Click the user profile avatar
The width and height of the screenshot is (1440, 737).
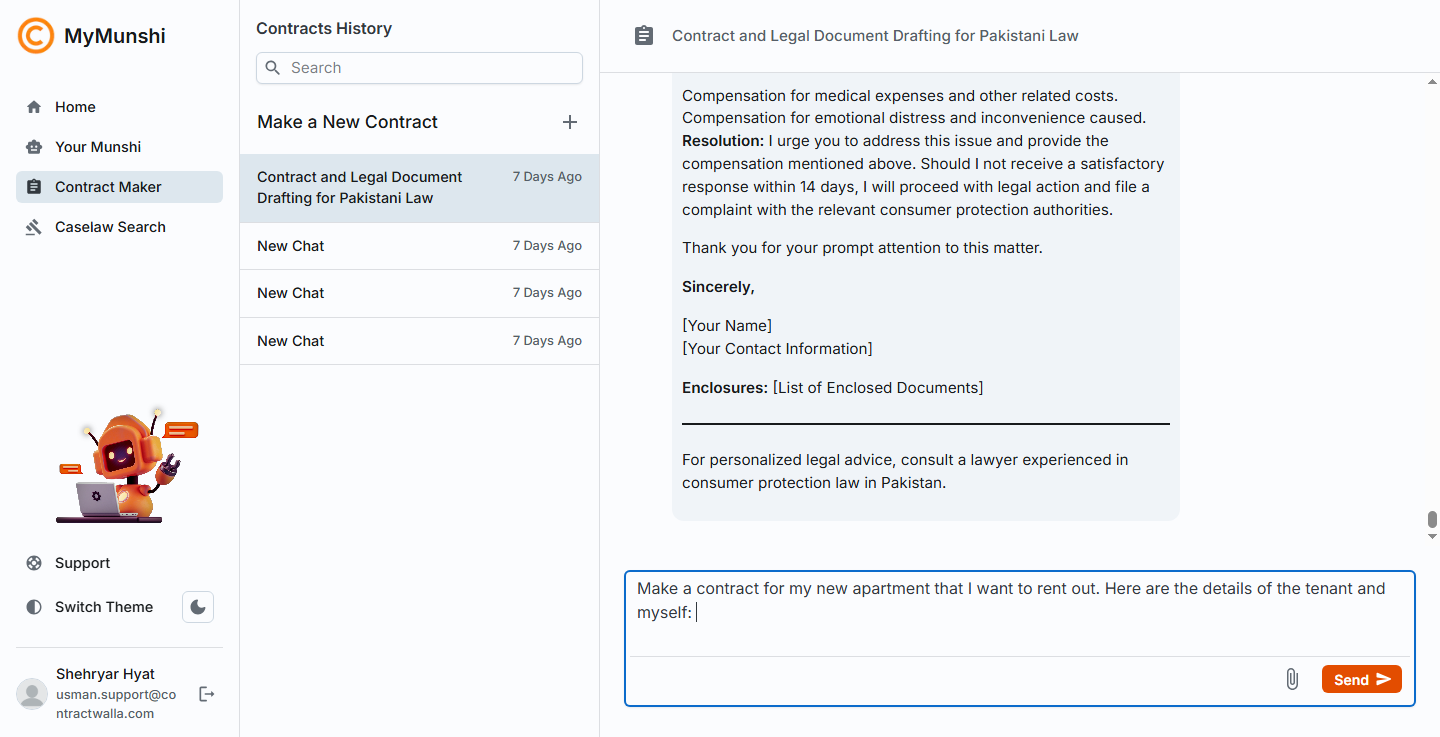(33, 694)
